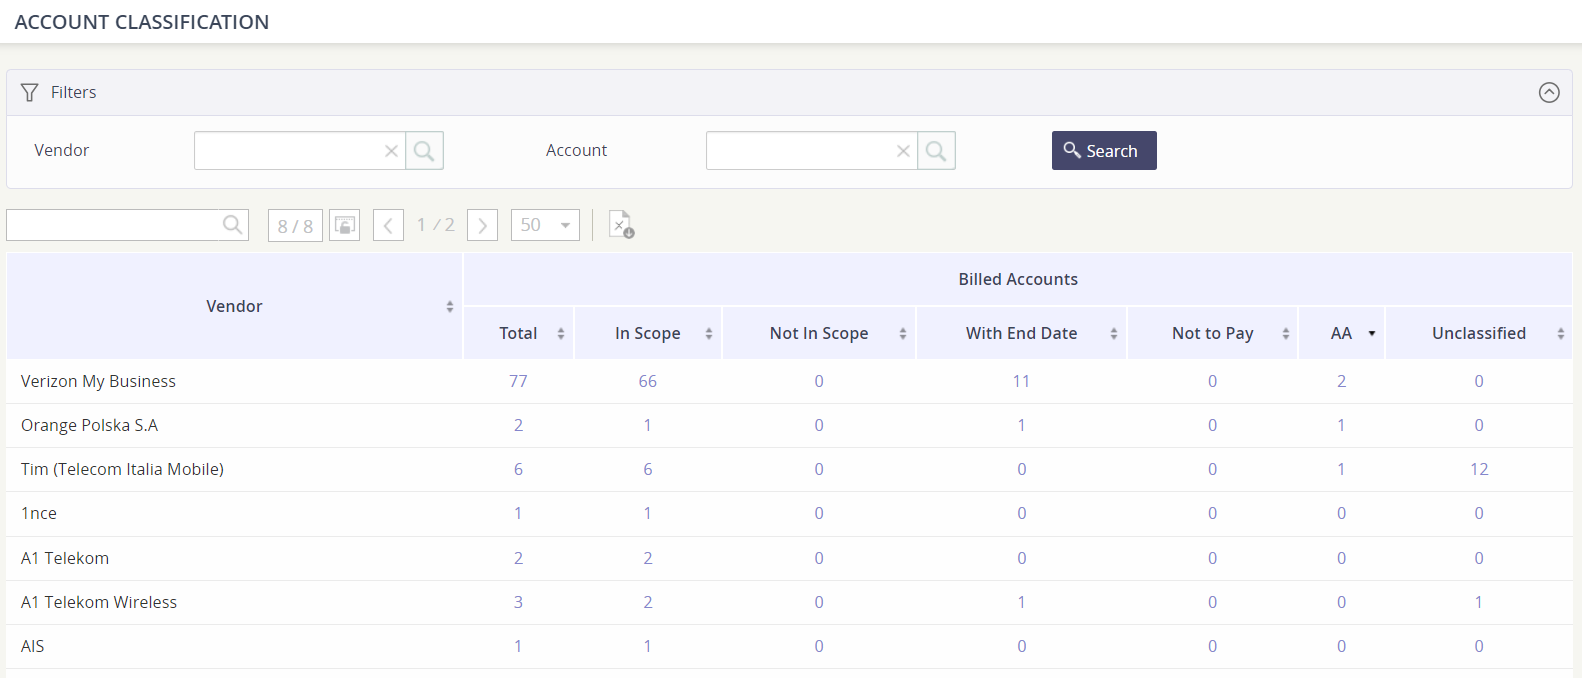Image resolution: width=1582 pixels, height=678 pixels.
Task: Sort by Not In Scope column
Action: click(903, 334)
